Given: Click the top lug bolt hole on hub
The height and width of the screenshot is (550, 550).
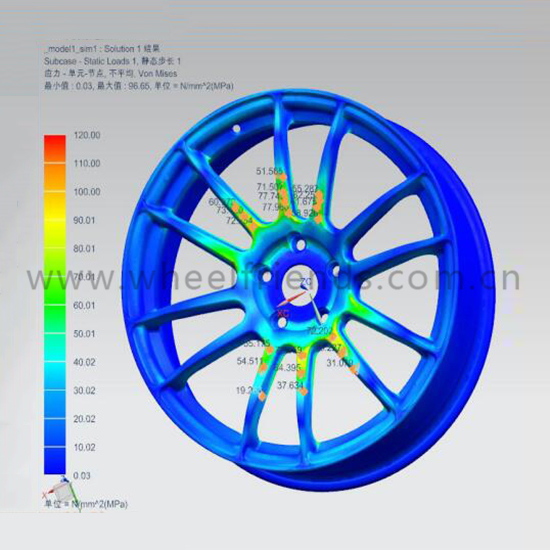Looking at the screenshot, I should click(301, 244).
